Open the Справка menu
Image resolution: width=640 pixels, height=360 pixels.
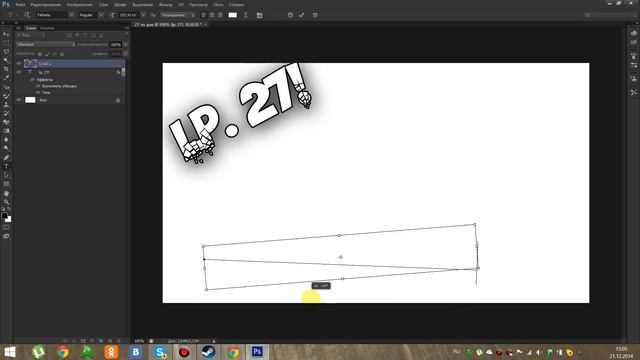[x=236, y=5]
